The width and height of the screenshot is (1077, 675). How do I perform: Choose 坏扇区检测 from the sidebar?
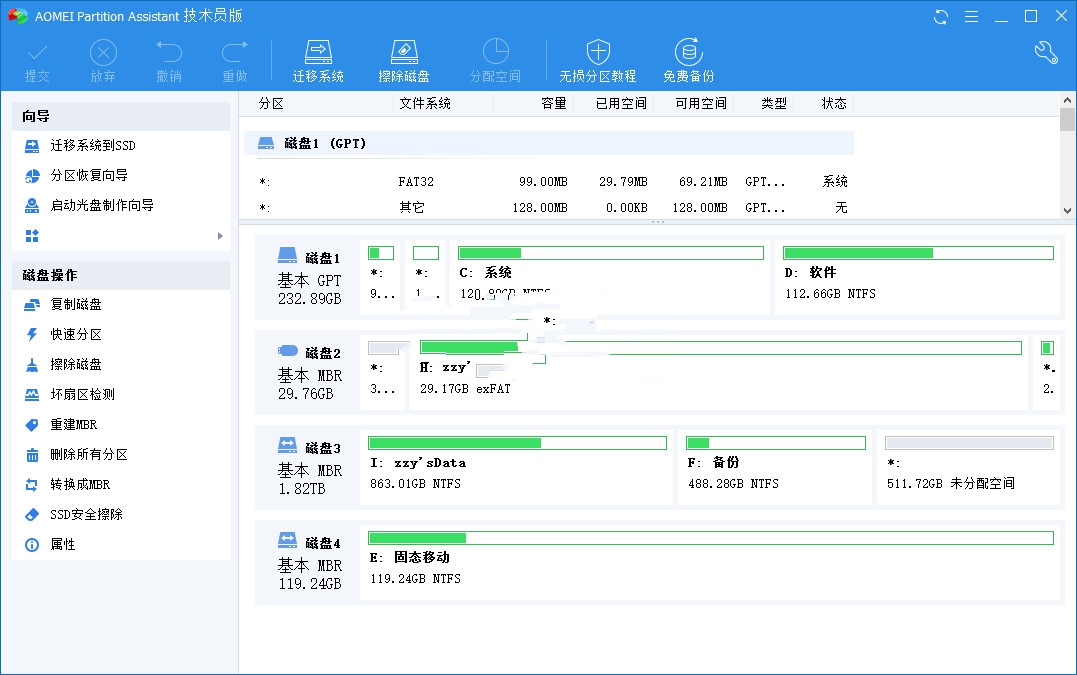(x=82, y=394)
